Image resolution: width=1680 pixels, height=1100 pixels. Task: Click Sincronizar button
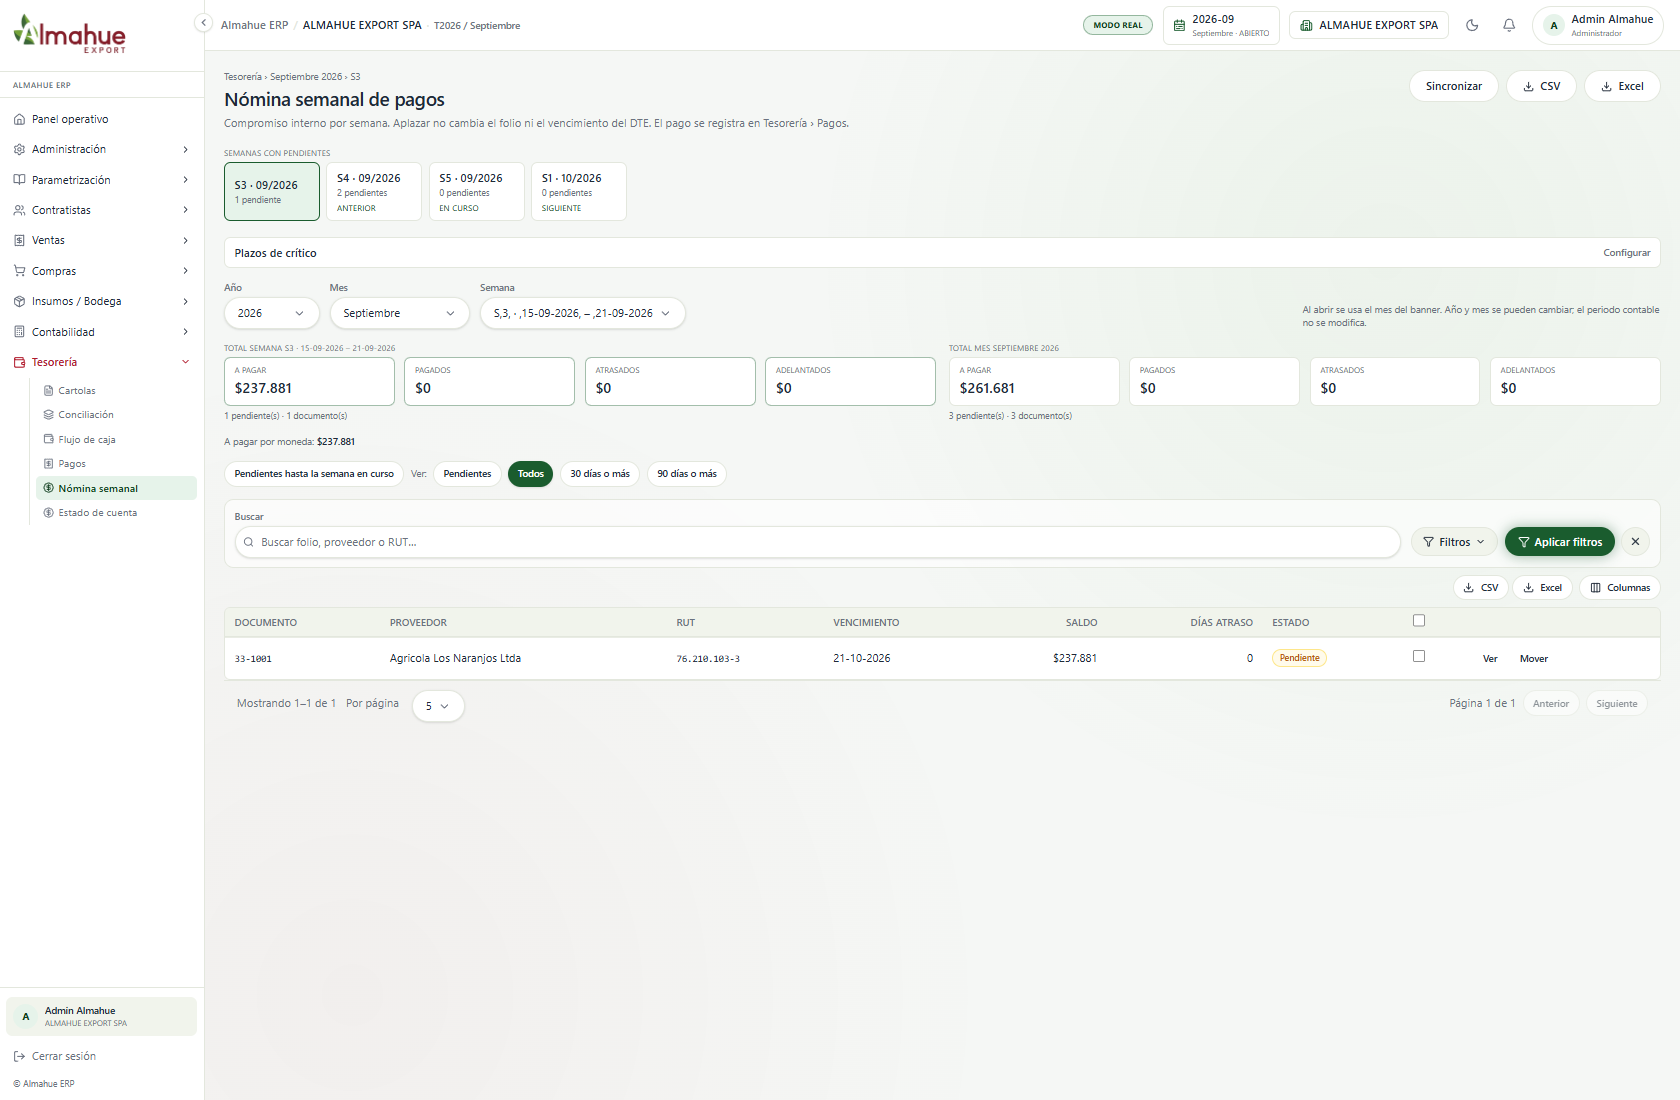point(1454,86)
